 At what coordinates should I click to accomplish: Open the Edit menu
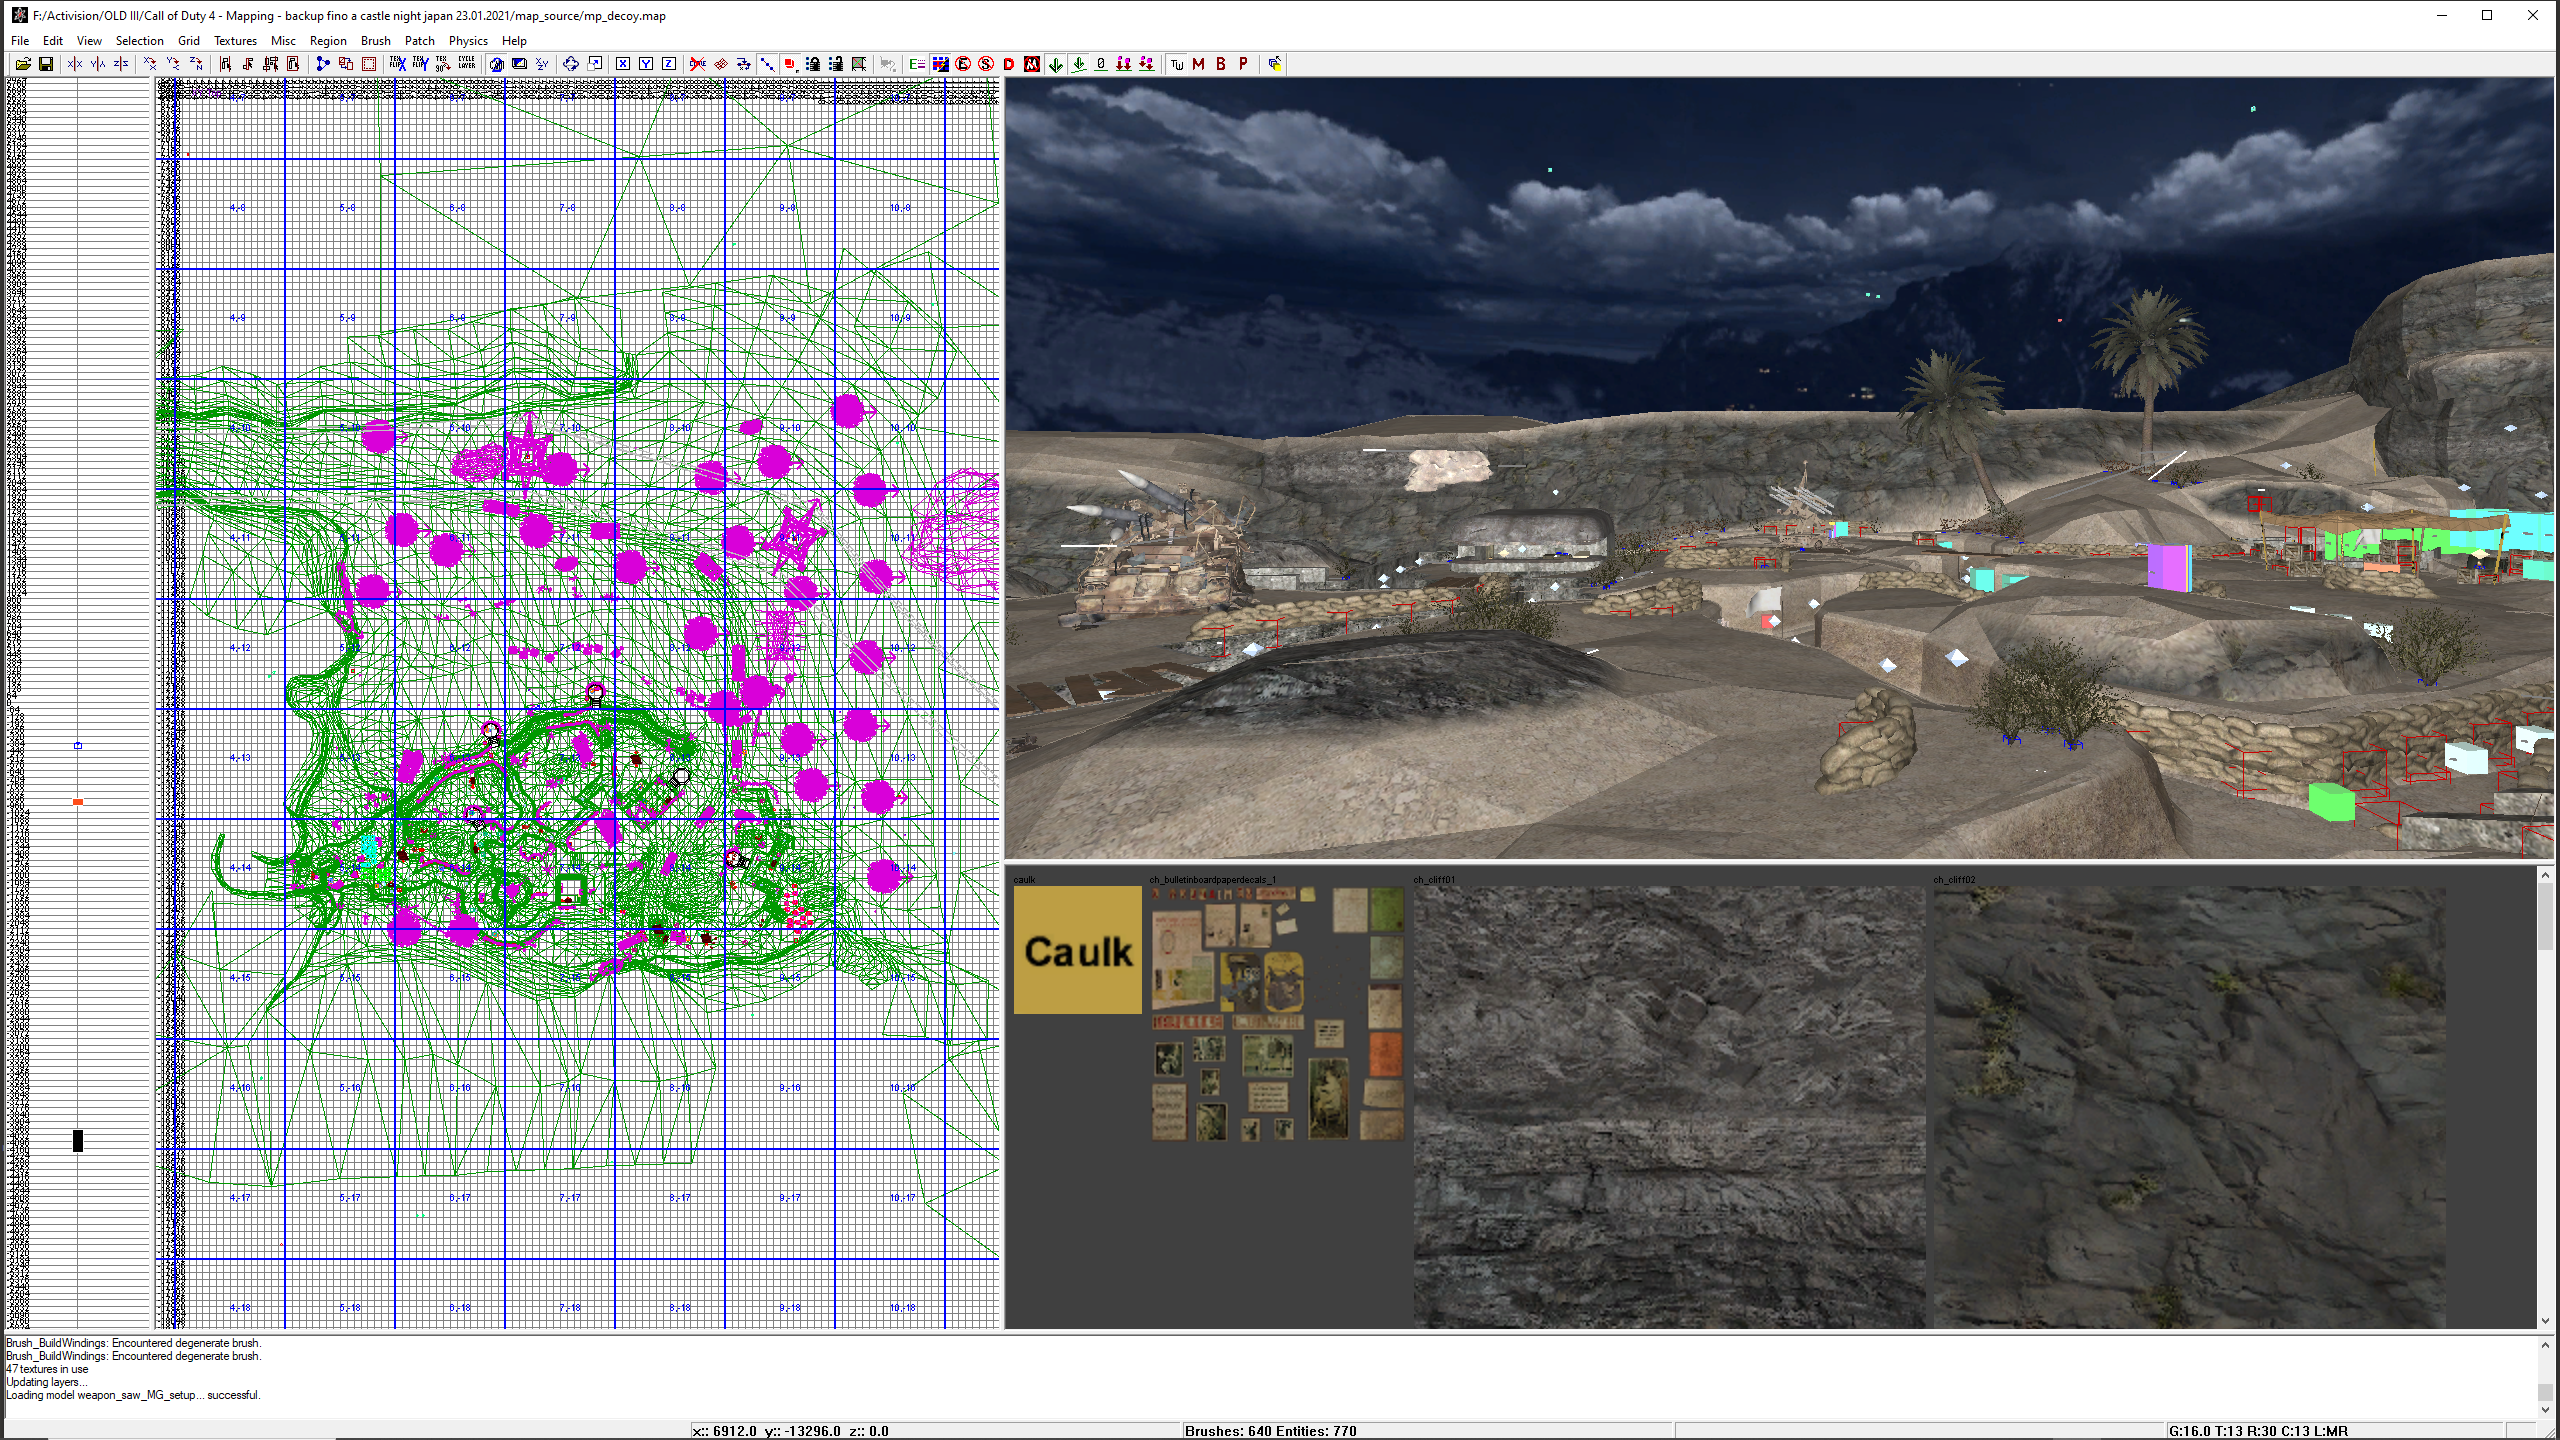tap(53, 41)
